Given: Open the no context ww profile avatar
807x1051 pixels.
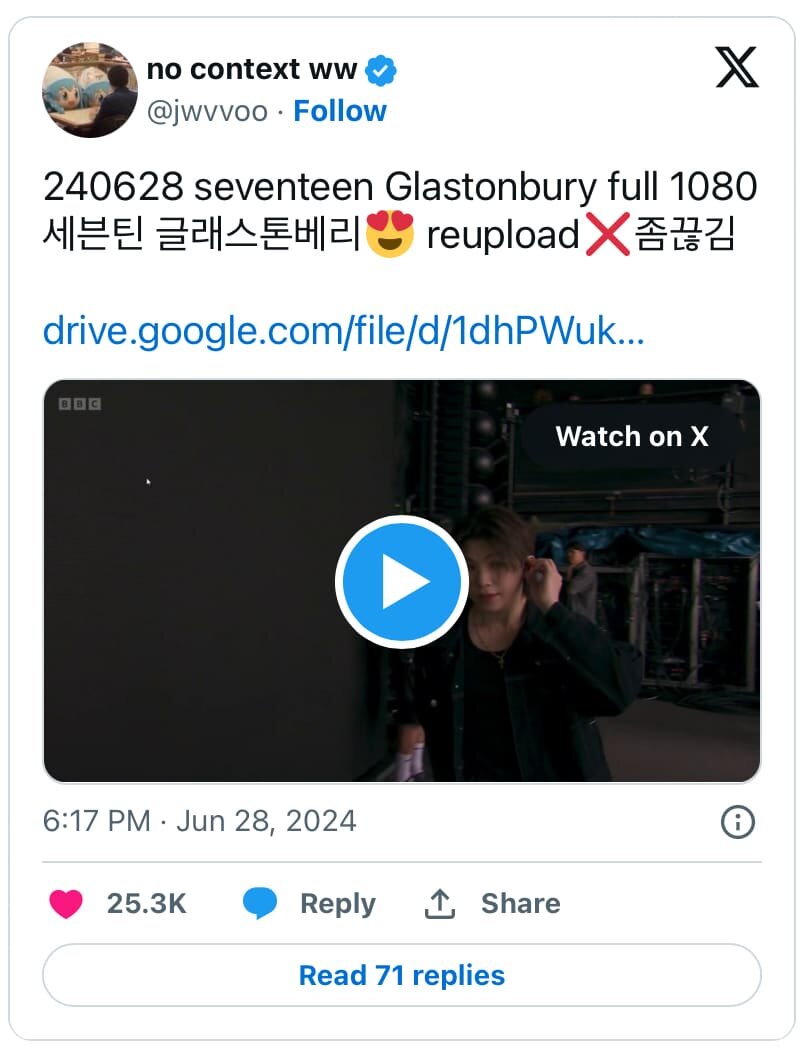Looking at the screenshot, I should (90, 90).
